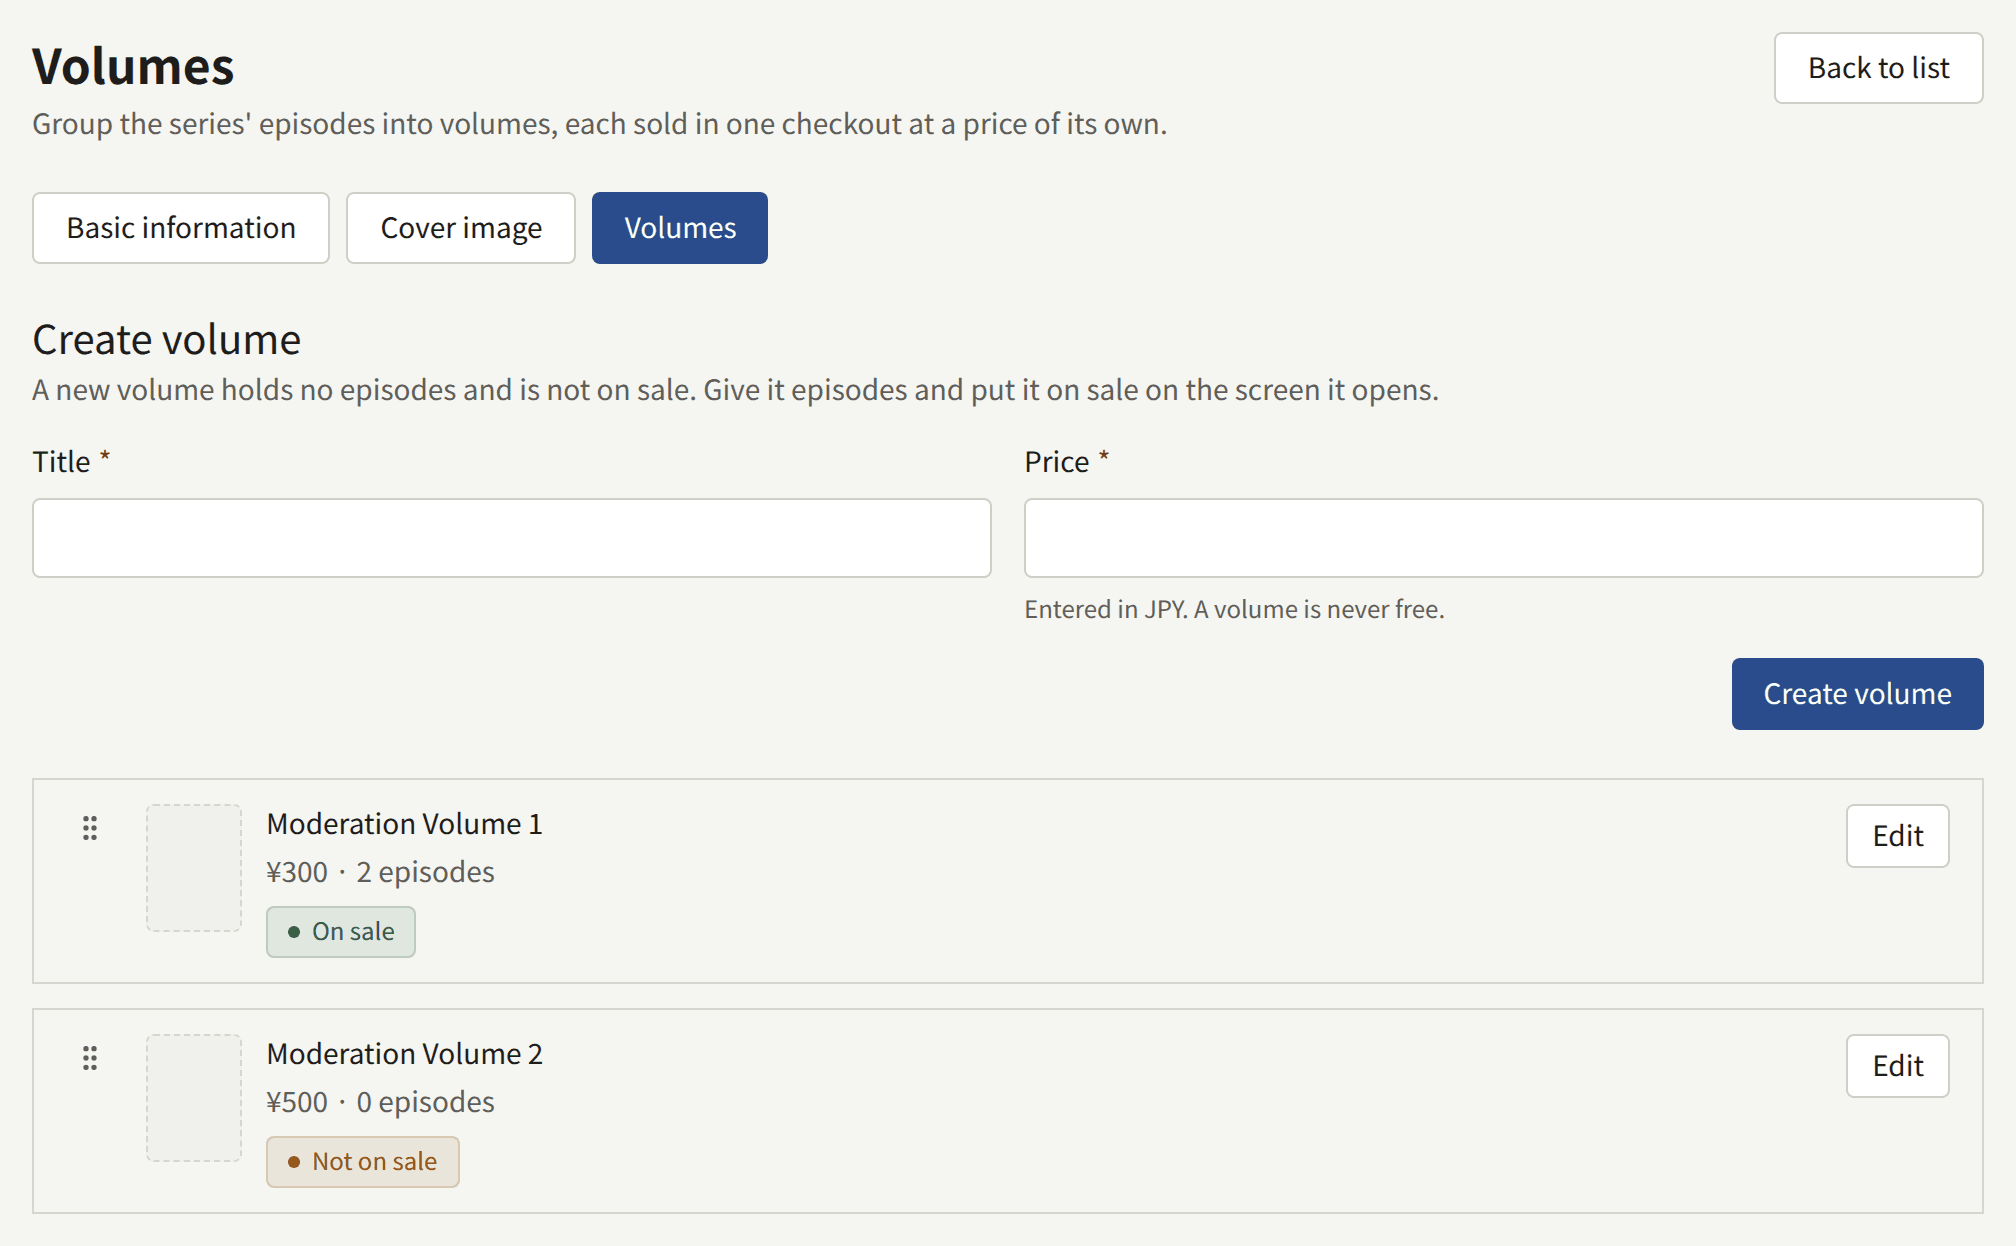Screen dimensions: 2016x1246
Task: Click the Create volume button
Action: point(1858,694)
